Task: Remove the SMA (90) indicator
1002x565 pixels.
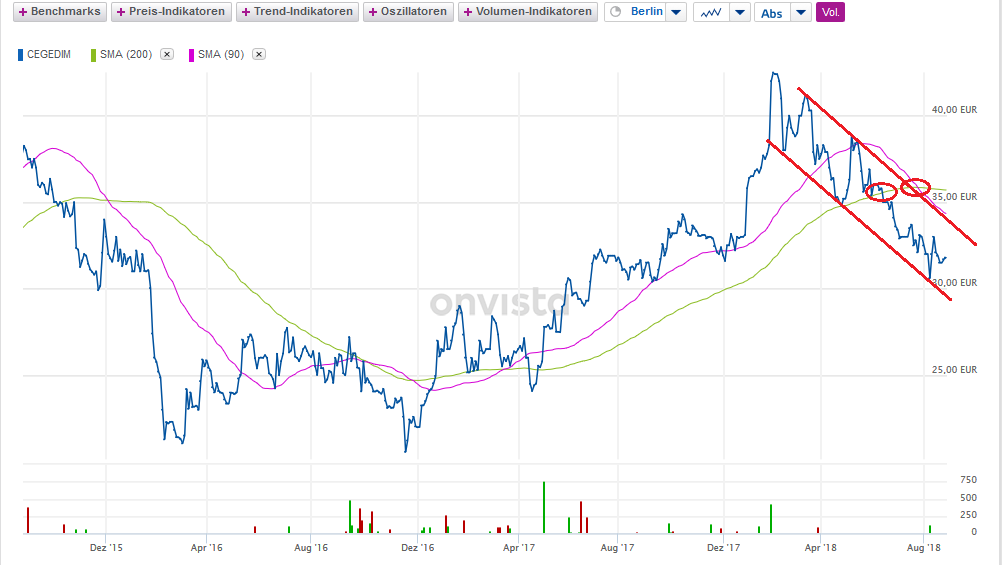Action: coord(259,54)
